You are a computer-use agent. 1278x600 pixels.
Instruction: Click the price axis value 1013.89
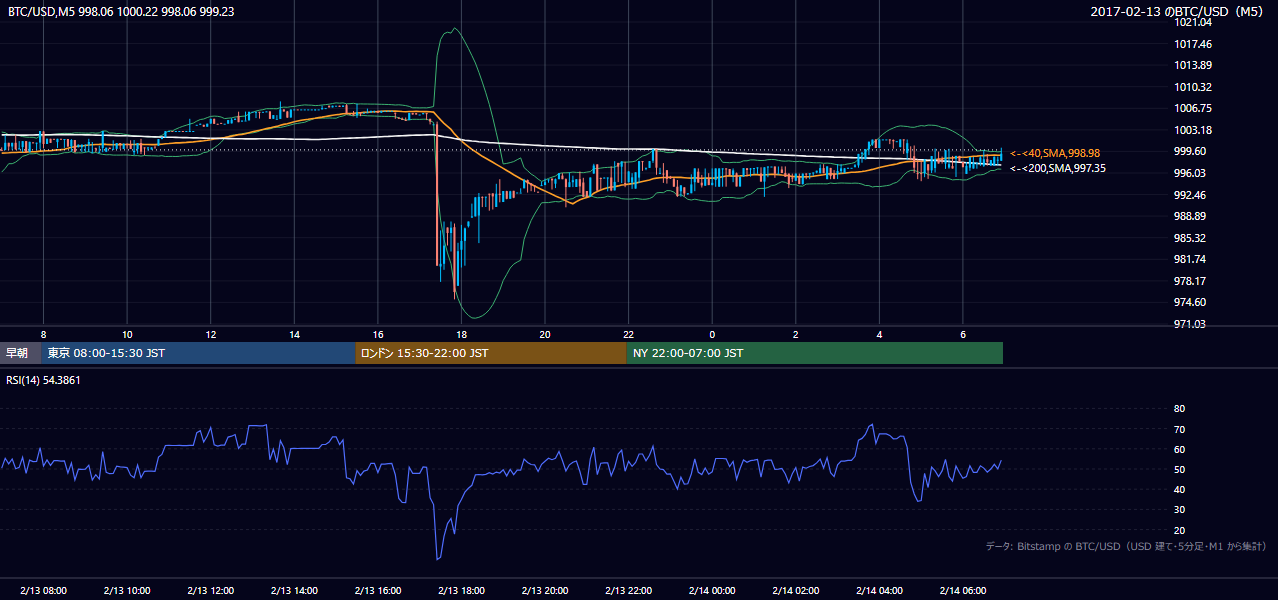(x=1193, y=65)
